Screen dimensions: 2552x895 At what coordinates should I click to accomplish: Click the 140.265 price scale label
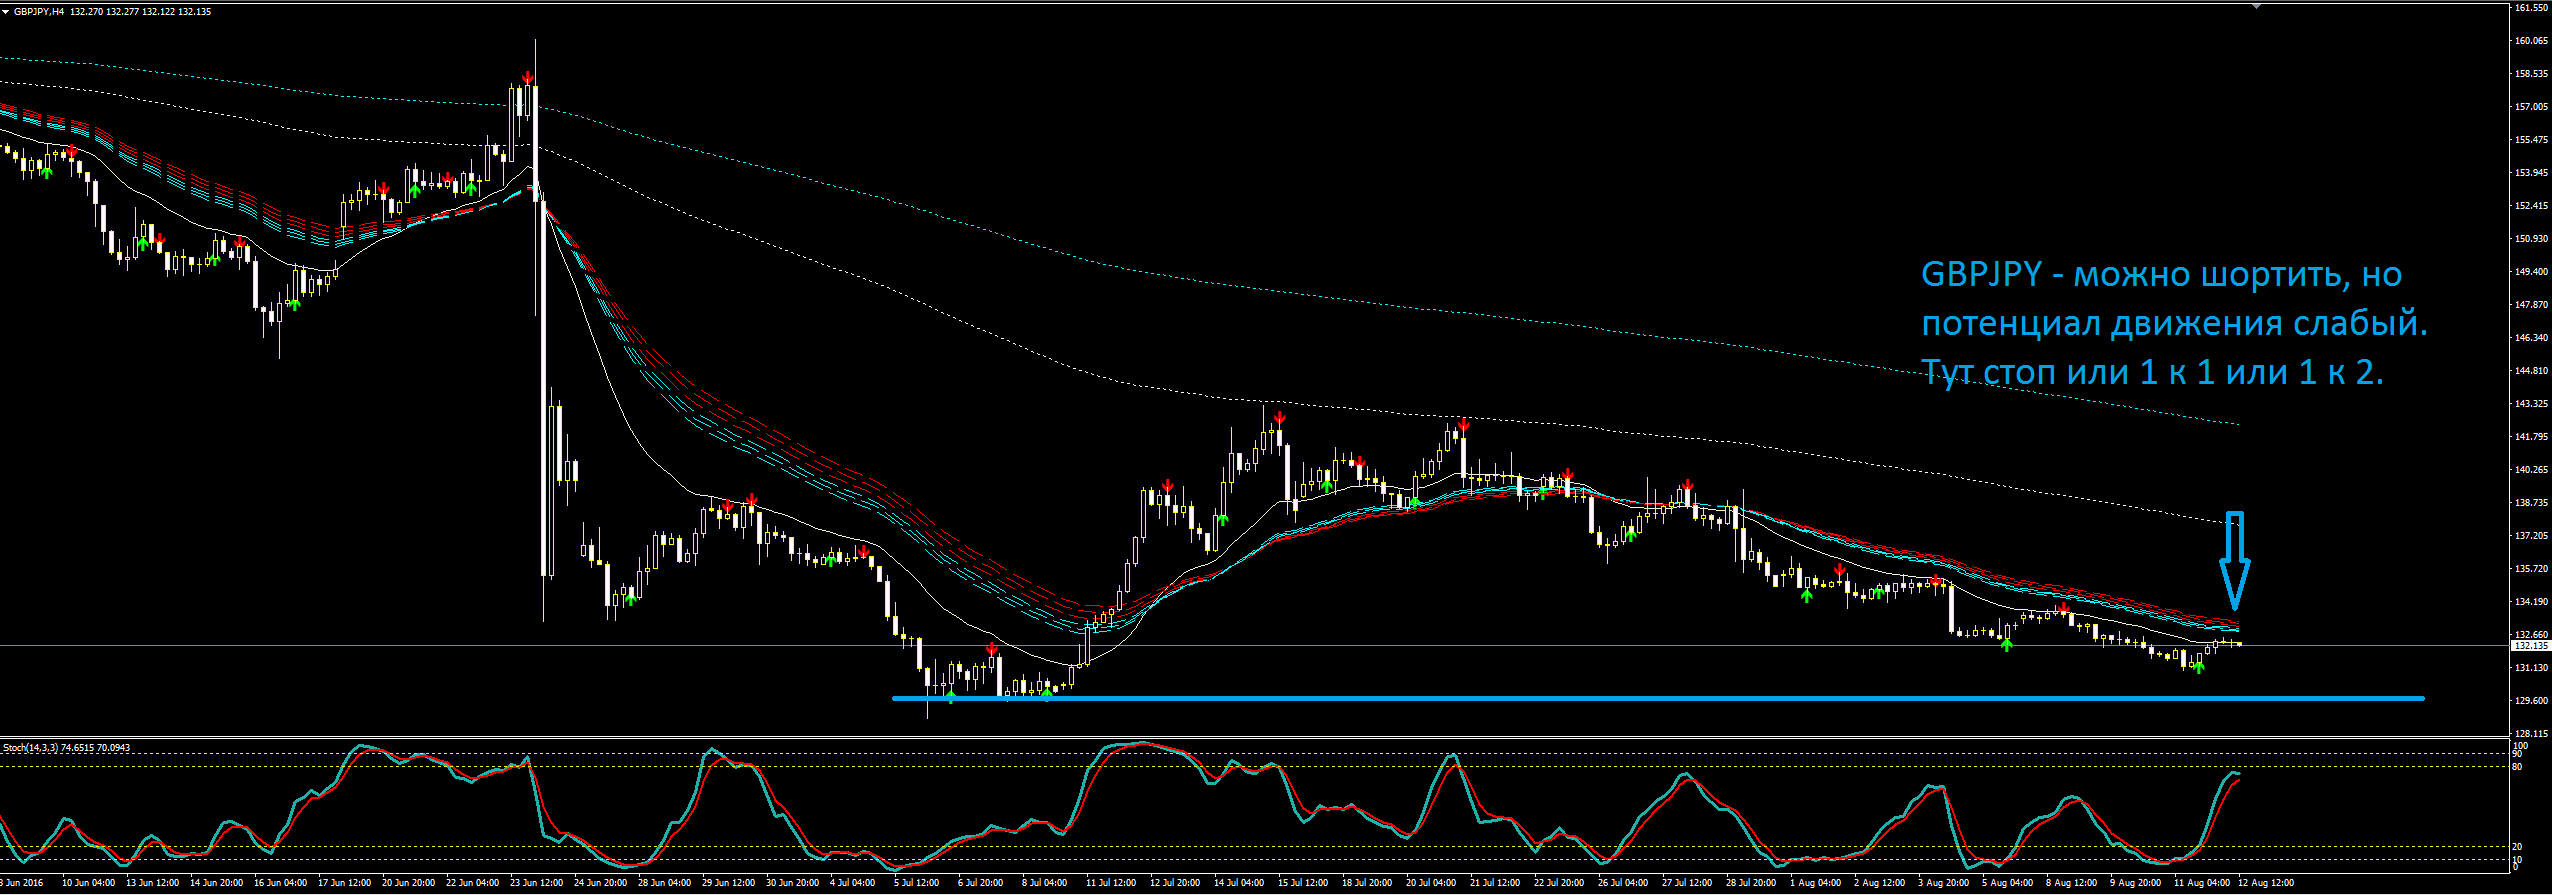[2531, 470]
